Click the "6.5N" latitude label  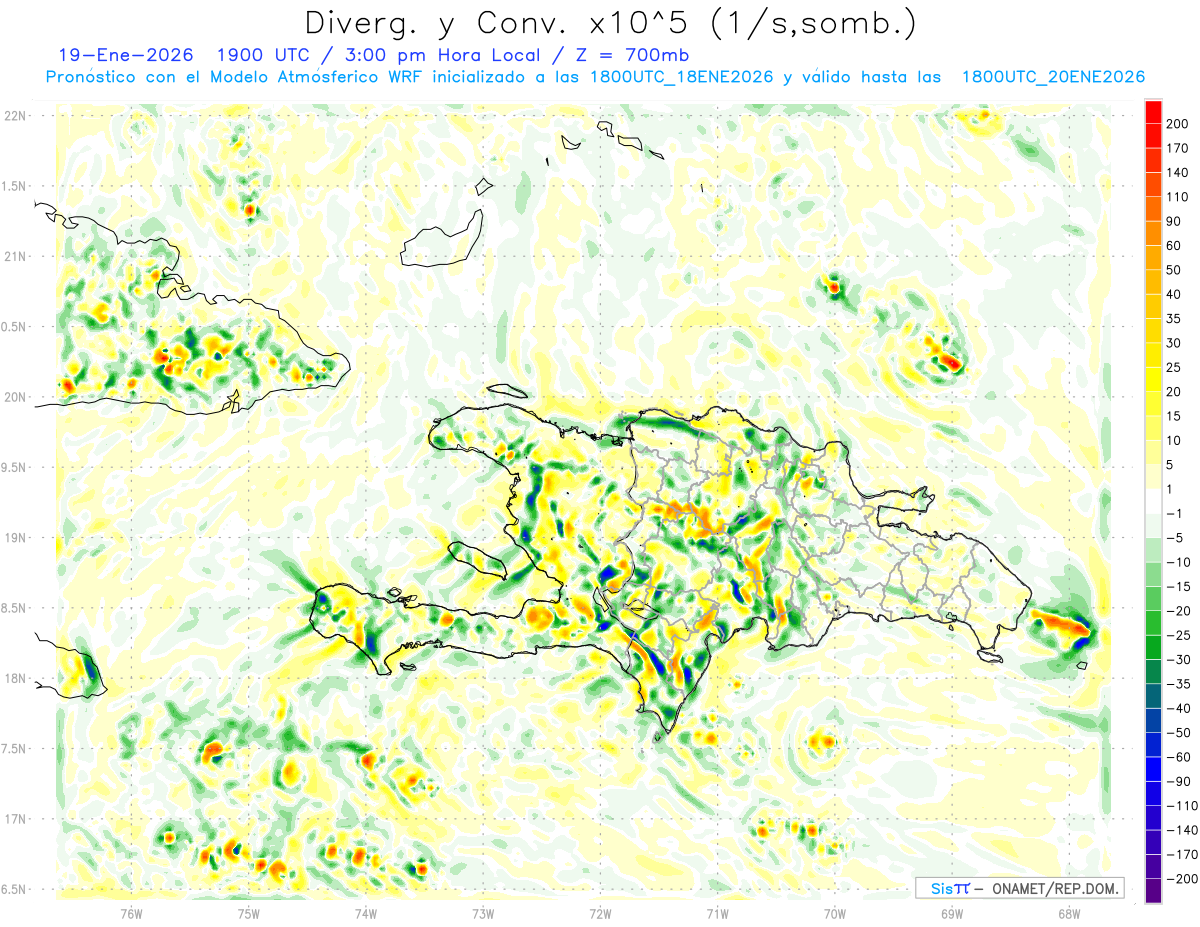coord(15,889)
